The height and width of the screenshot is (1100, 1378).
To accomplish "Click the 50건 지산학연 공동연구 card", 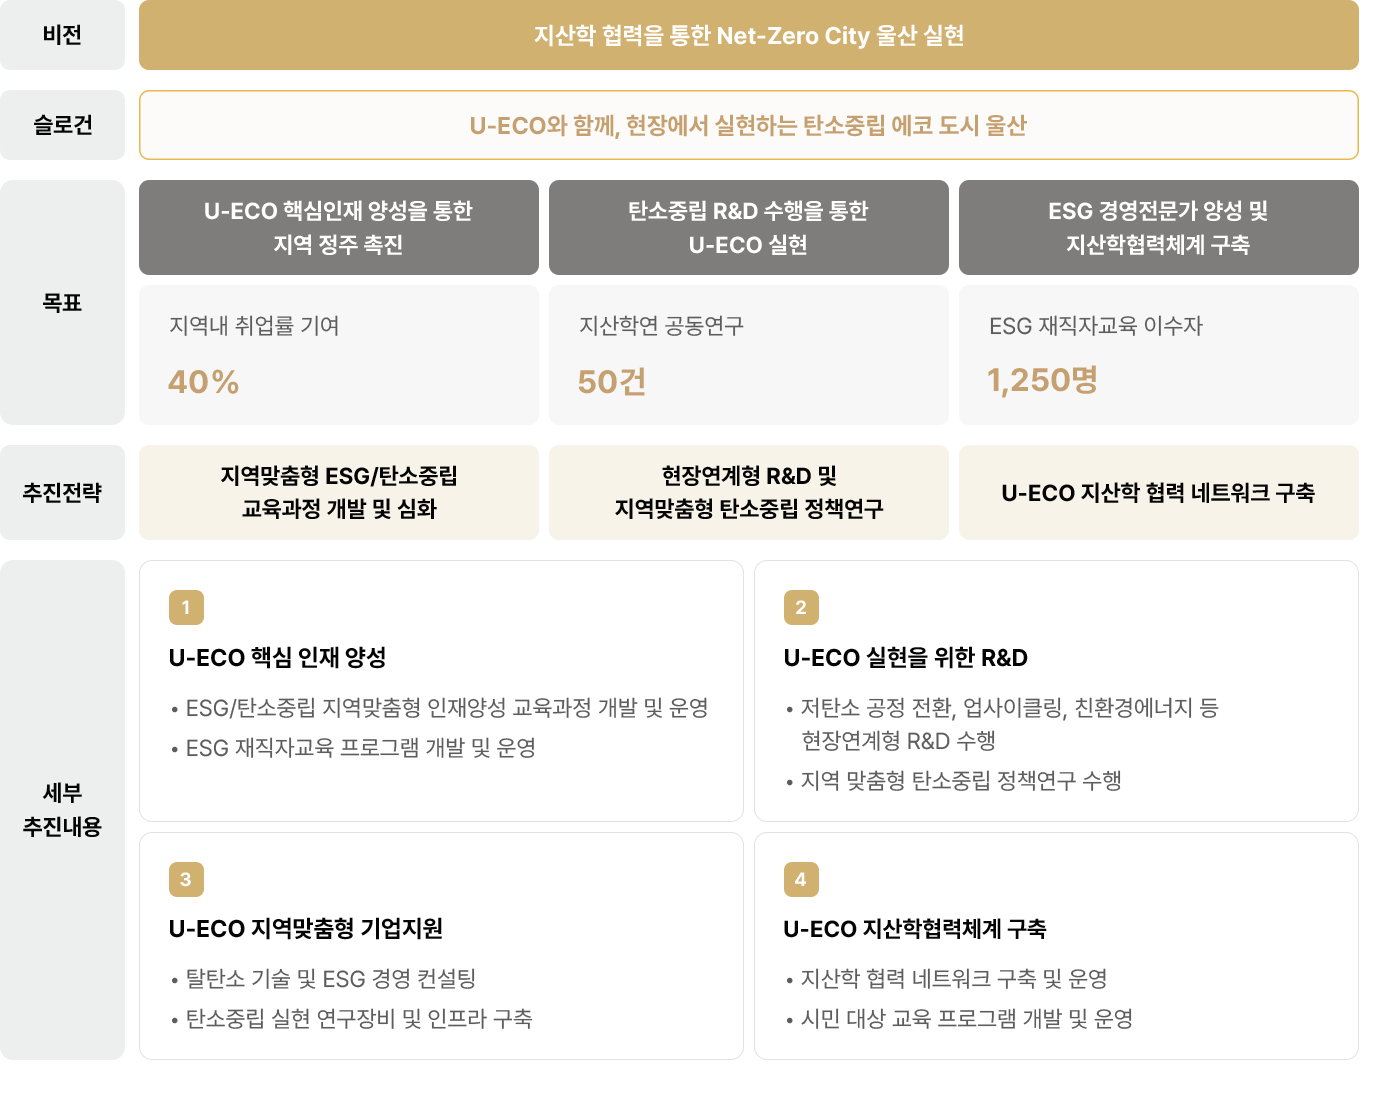I will tap(748, 355).
